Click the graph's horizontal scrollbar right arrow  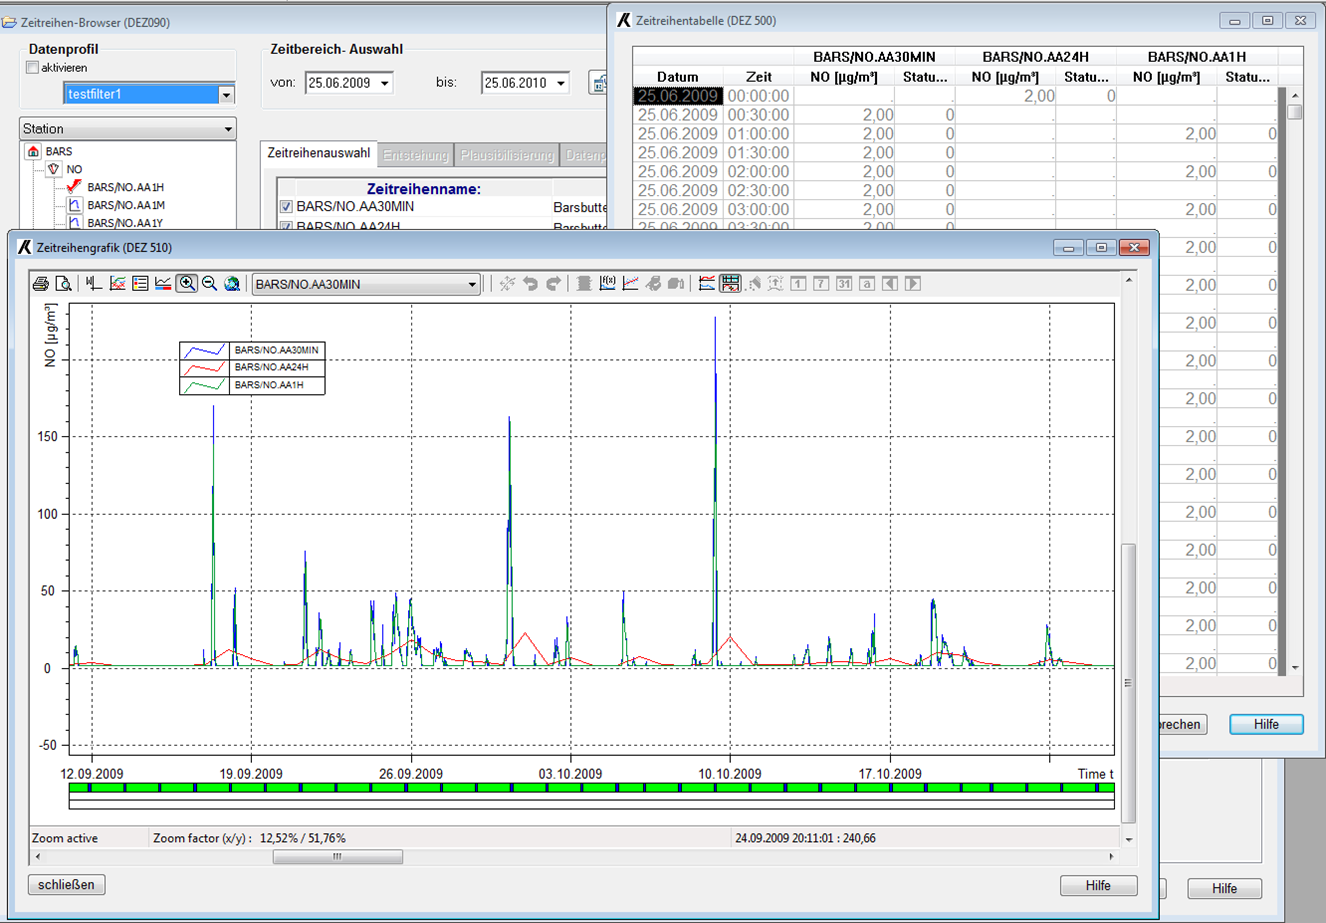point(1111,857)
